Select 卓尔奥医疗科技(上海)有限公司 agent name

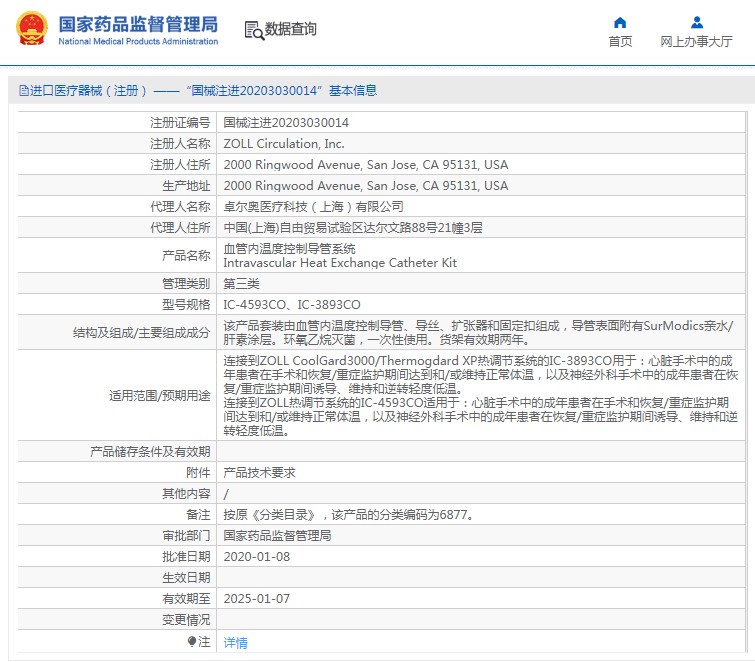point(313,207)
